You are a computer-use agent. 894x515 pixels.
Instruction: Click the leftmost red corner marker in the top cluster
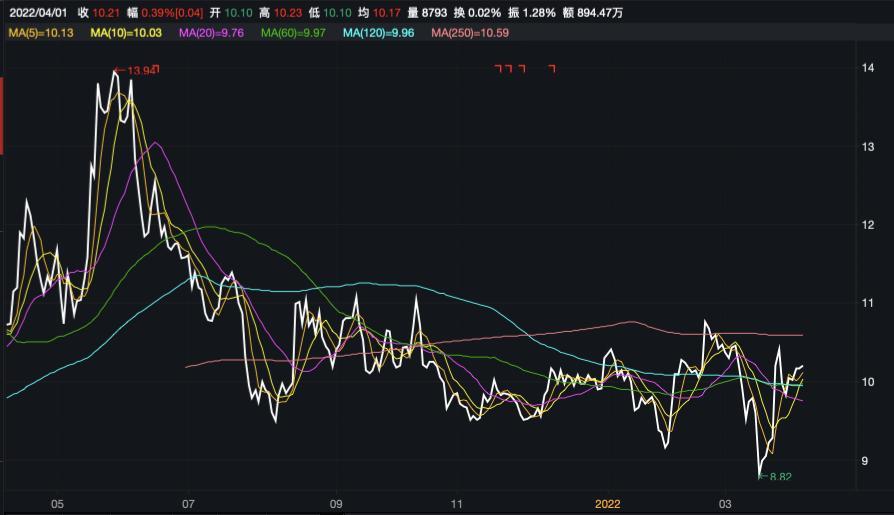pos(498,69)
